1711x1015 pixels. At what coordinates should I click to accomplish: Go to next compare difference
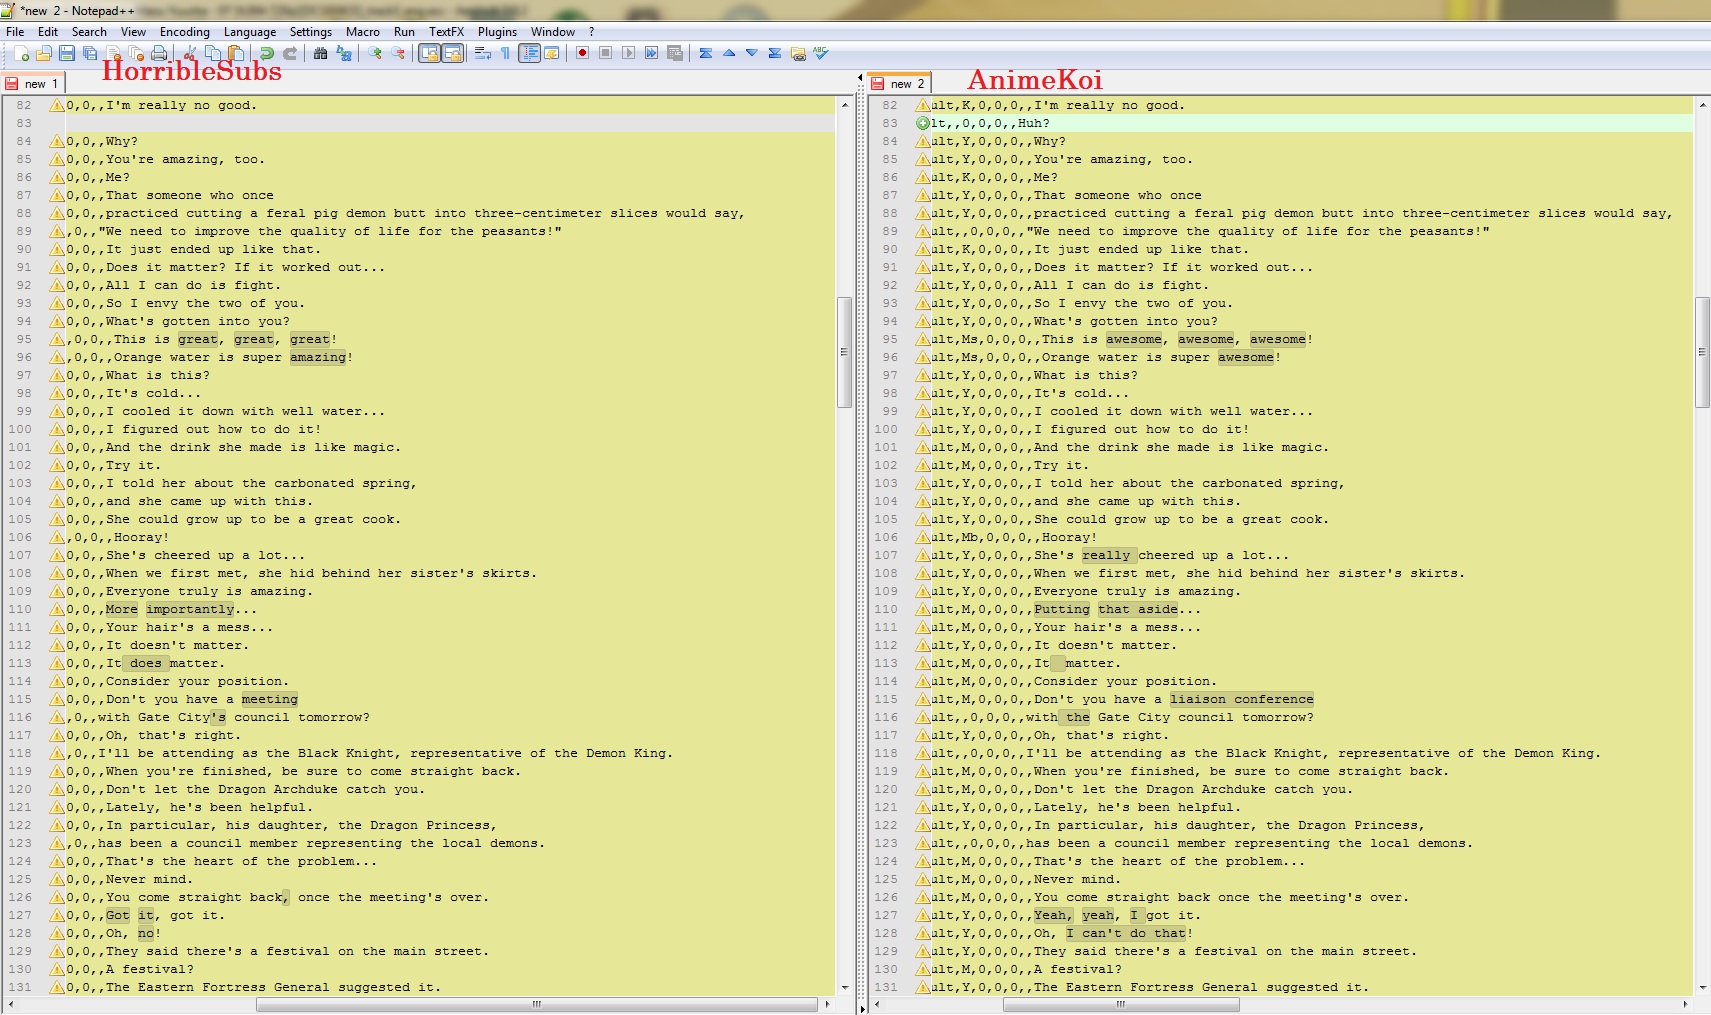(x=751, y=53)
